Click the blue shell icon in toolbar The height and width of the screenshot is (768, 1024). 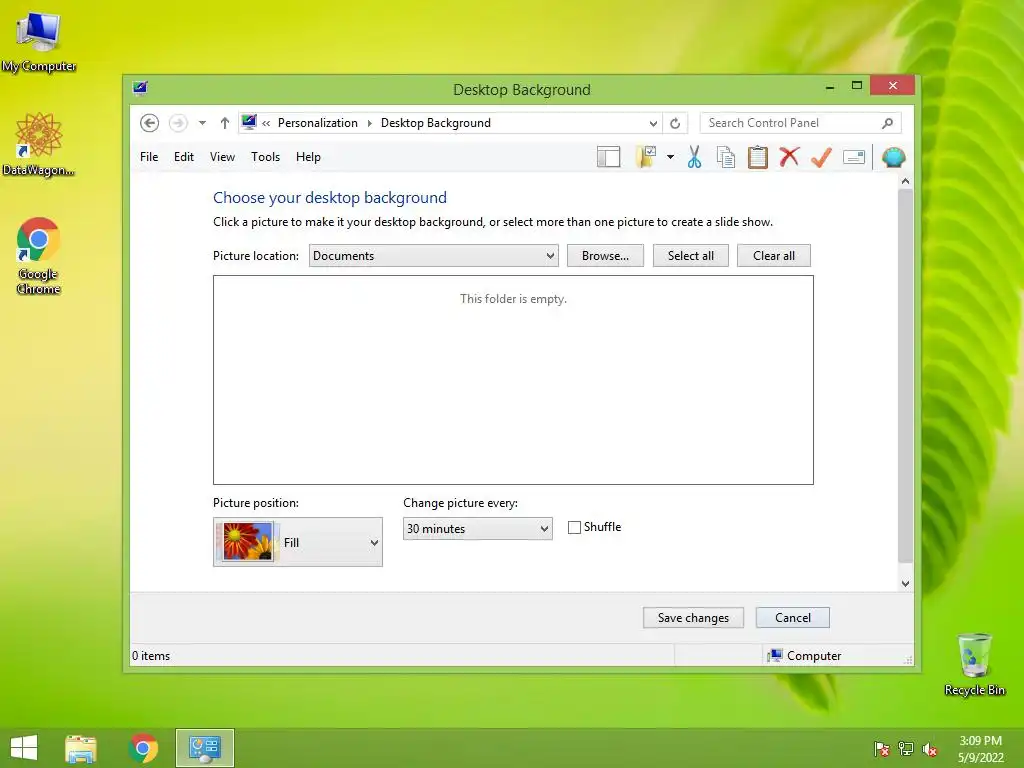[x=893, y=157]
